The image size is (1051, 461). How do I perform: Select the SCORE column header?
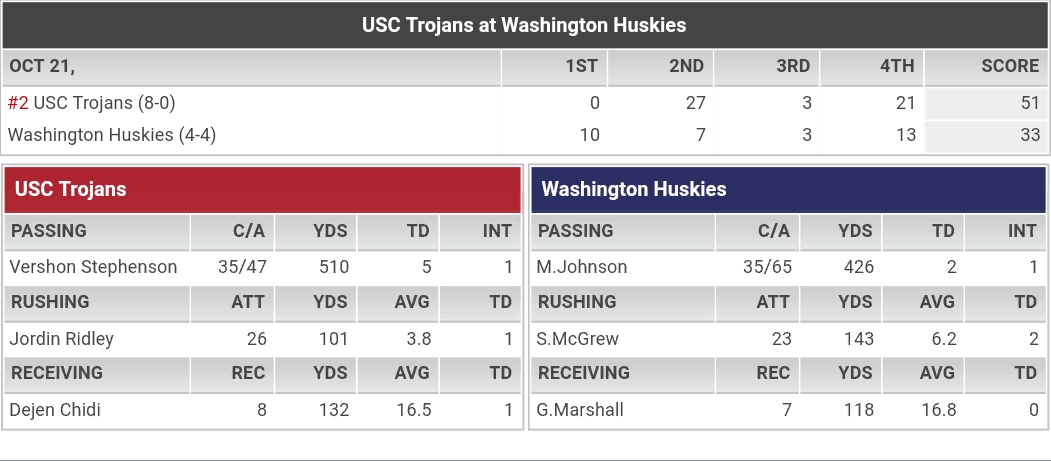click(1010, 66)
